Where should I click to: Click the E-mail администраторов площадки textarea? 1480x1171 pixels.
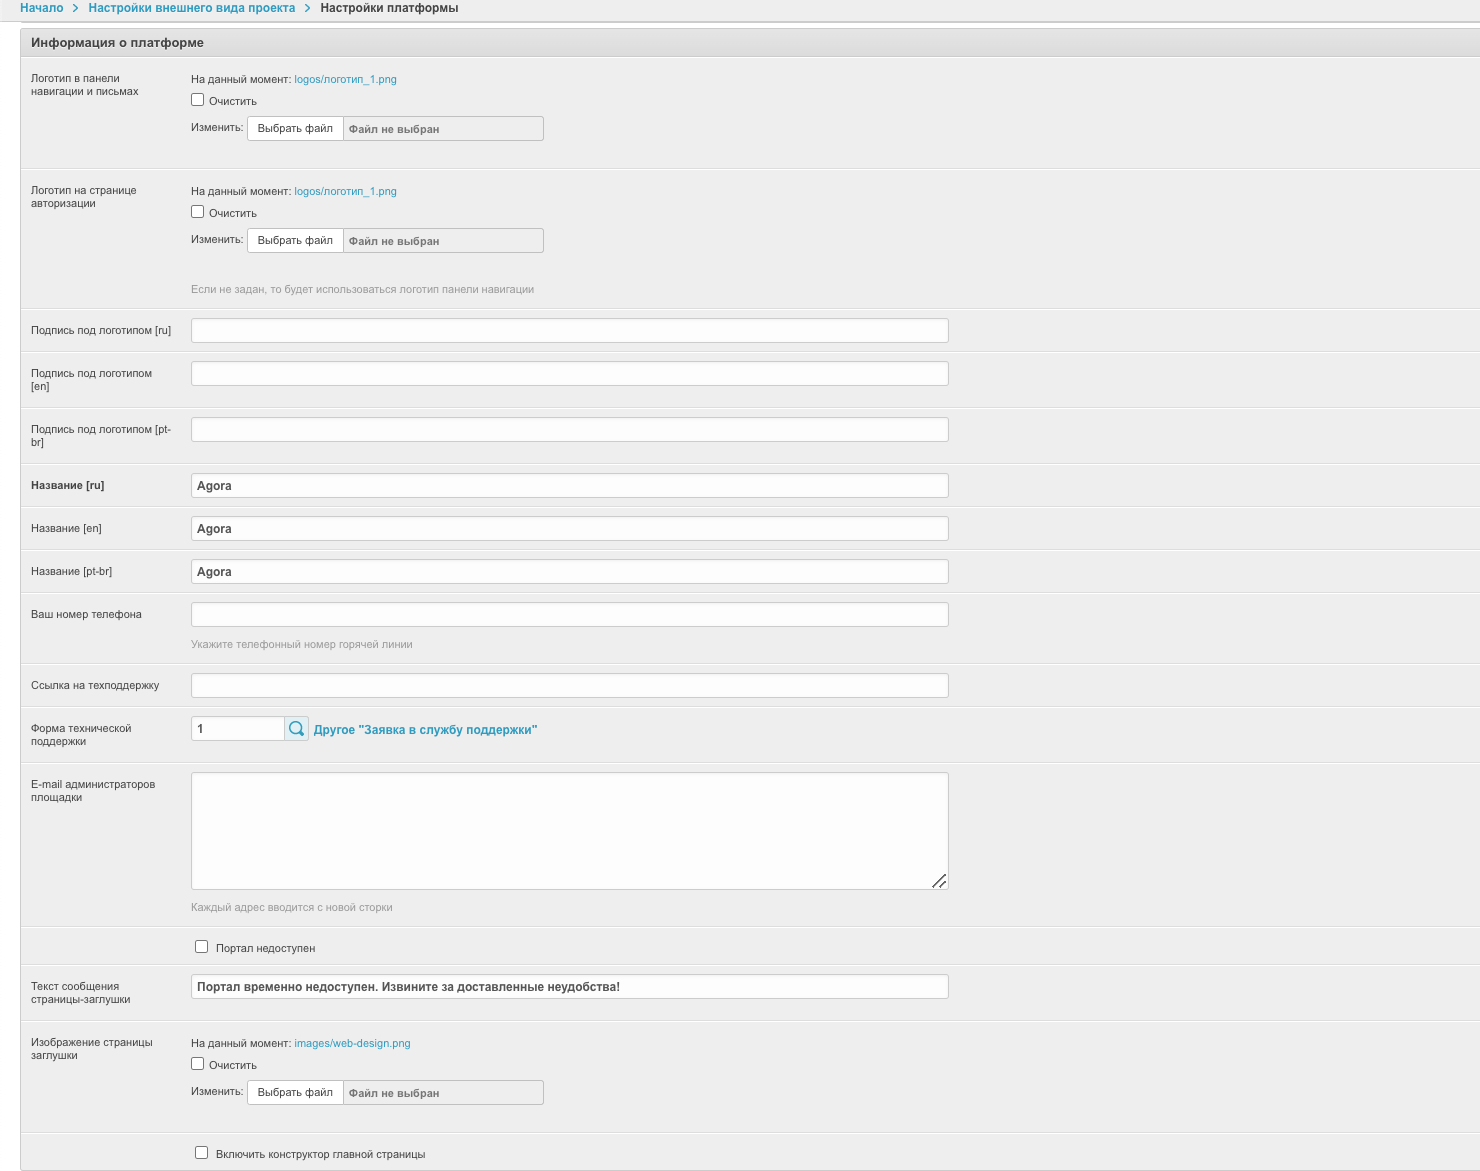569,830
